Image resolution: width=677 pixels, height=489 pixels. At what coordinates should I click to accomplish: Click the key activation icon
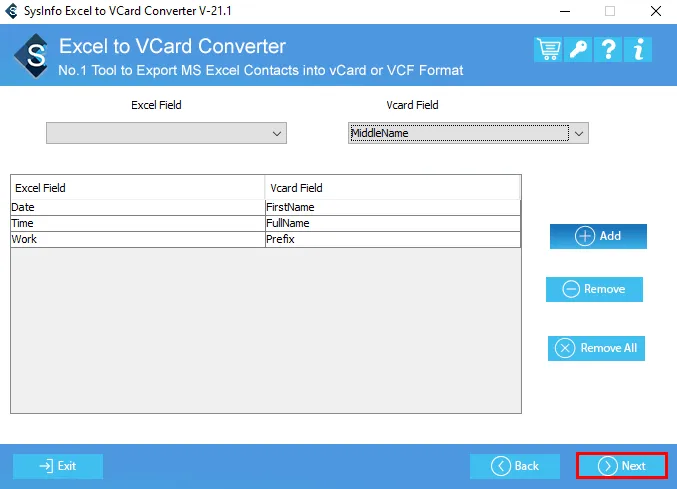pyautogui.click(x=578, y=50)
